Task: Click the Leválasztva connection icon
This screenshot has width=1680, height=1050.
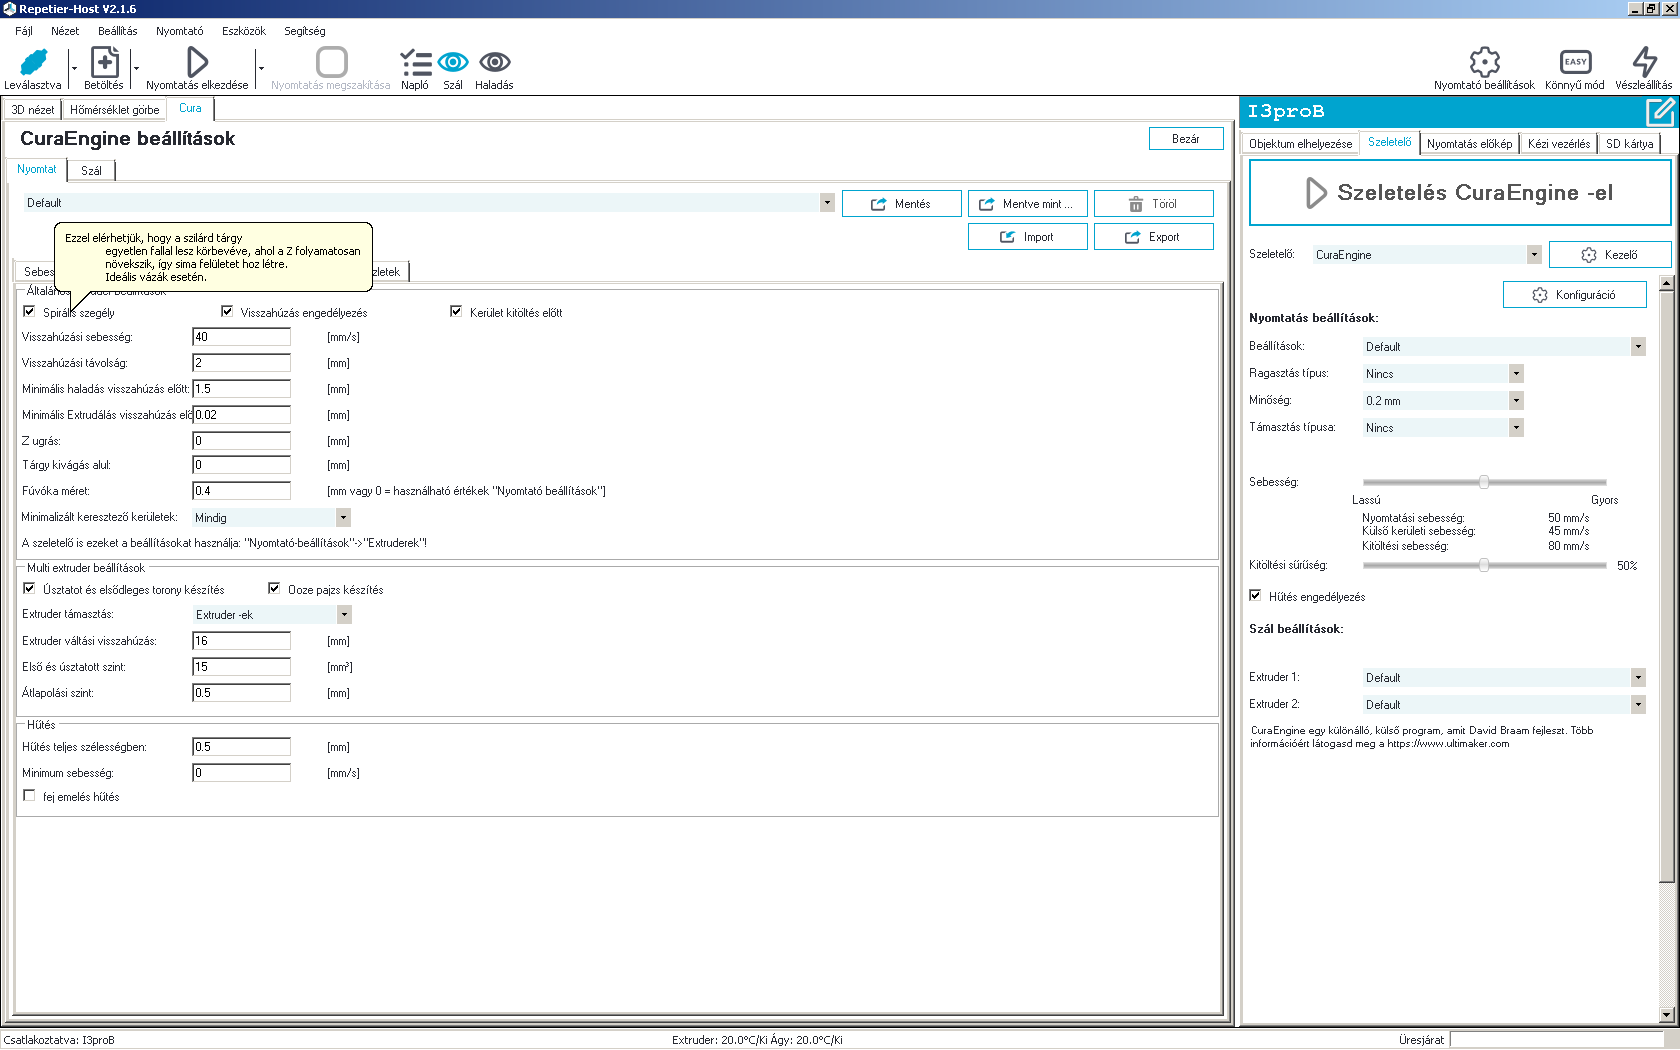Action: coord(33,63)
